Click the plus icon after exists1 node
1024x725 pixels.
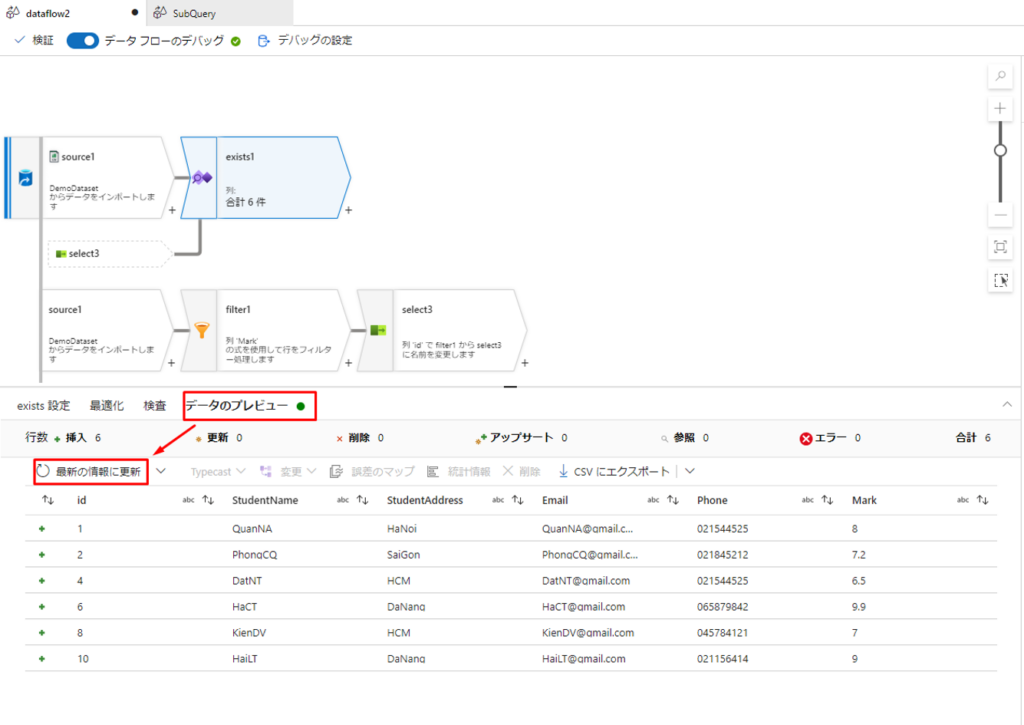pyautogui.click(x=348, y=210)
